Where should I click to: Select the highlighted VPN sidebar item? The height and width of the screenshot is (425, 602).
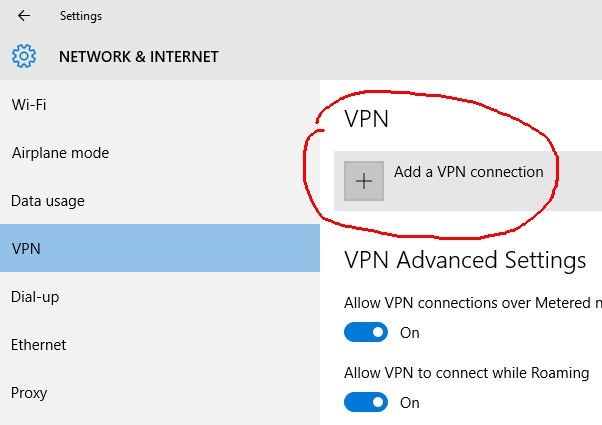tap(160, 248)
